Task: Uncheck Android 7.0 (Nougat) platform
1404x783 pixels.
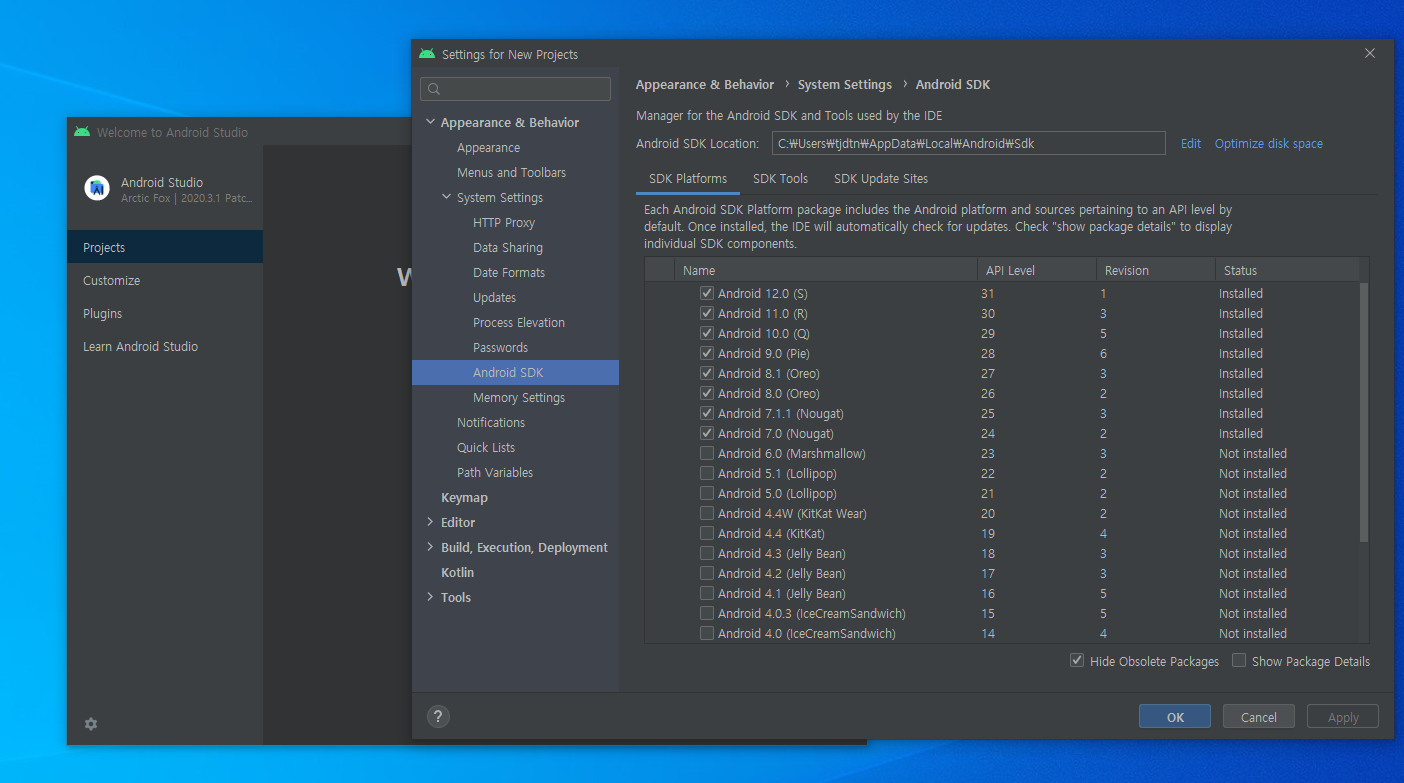Action: pyautogui.click(x=707, y=433)
